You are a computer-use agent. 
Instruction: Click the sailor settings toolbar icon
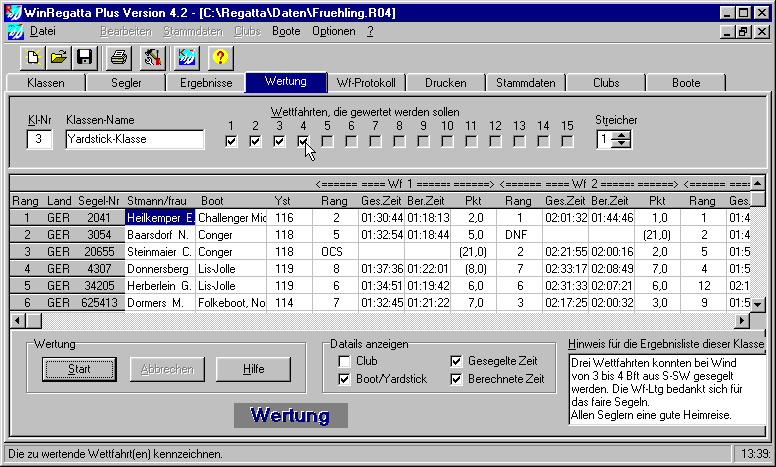tap(152, 57)
